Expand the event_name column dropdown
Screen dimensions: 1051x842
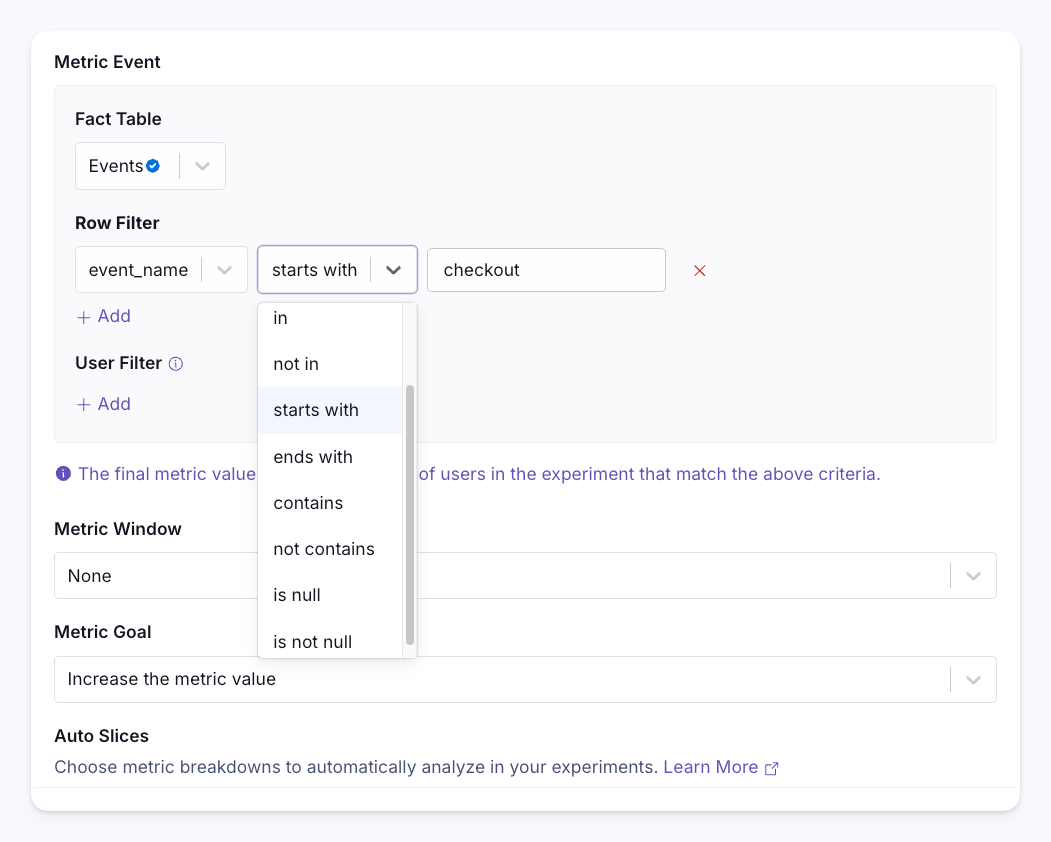pyautogui.click(x=225, y=270)
